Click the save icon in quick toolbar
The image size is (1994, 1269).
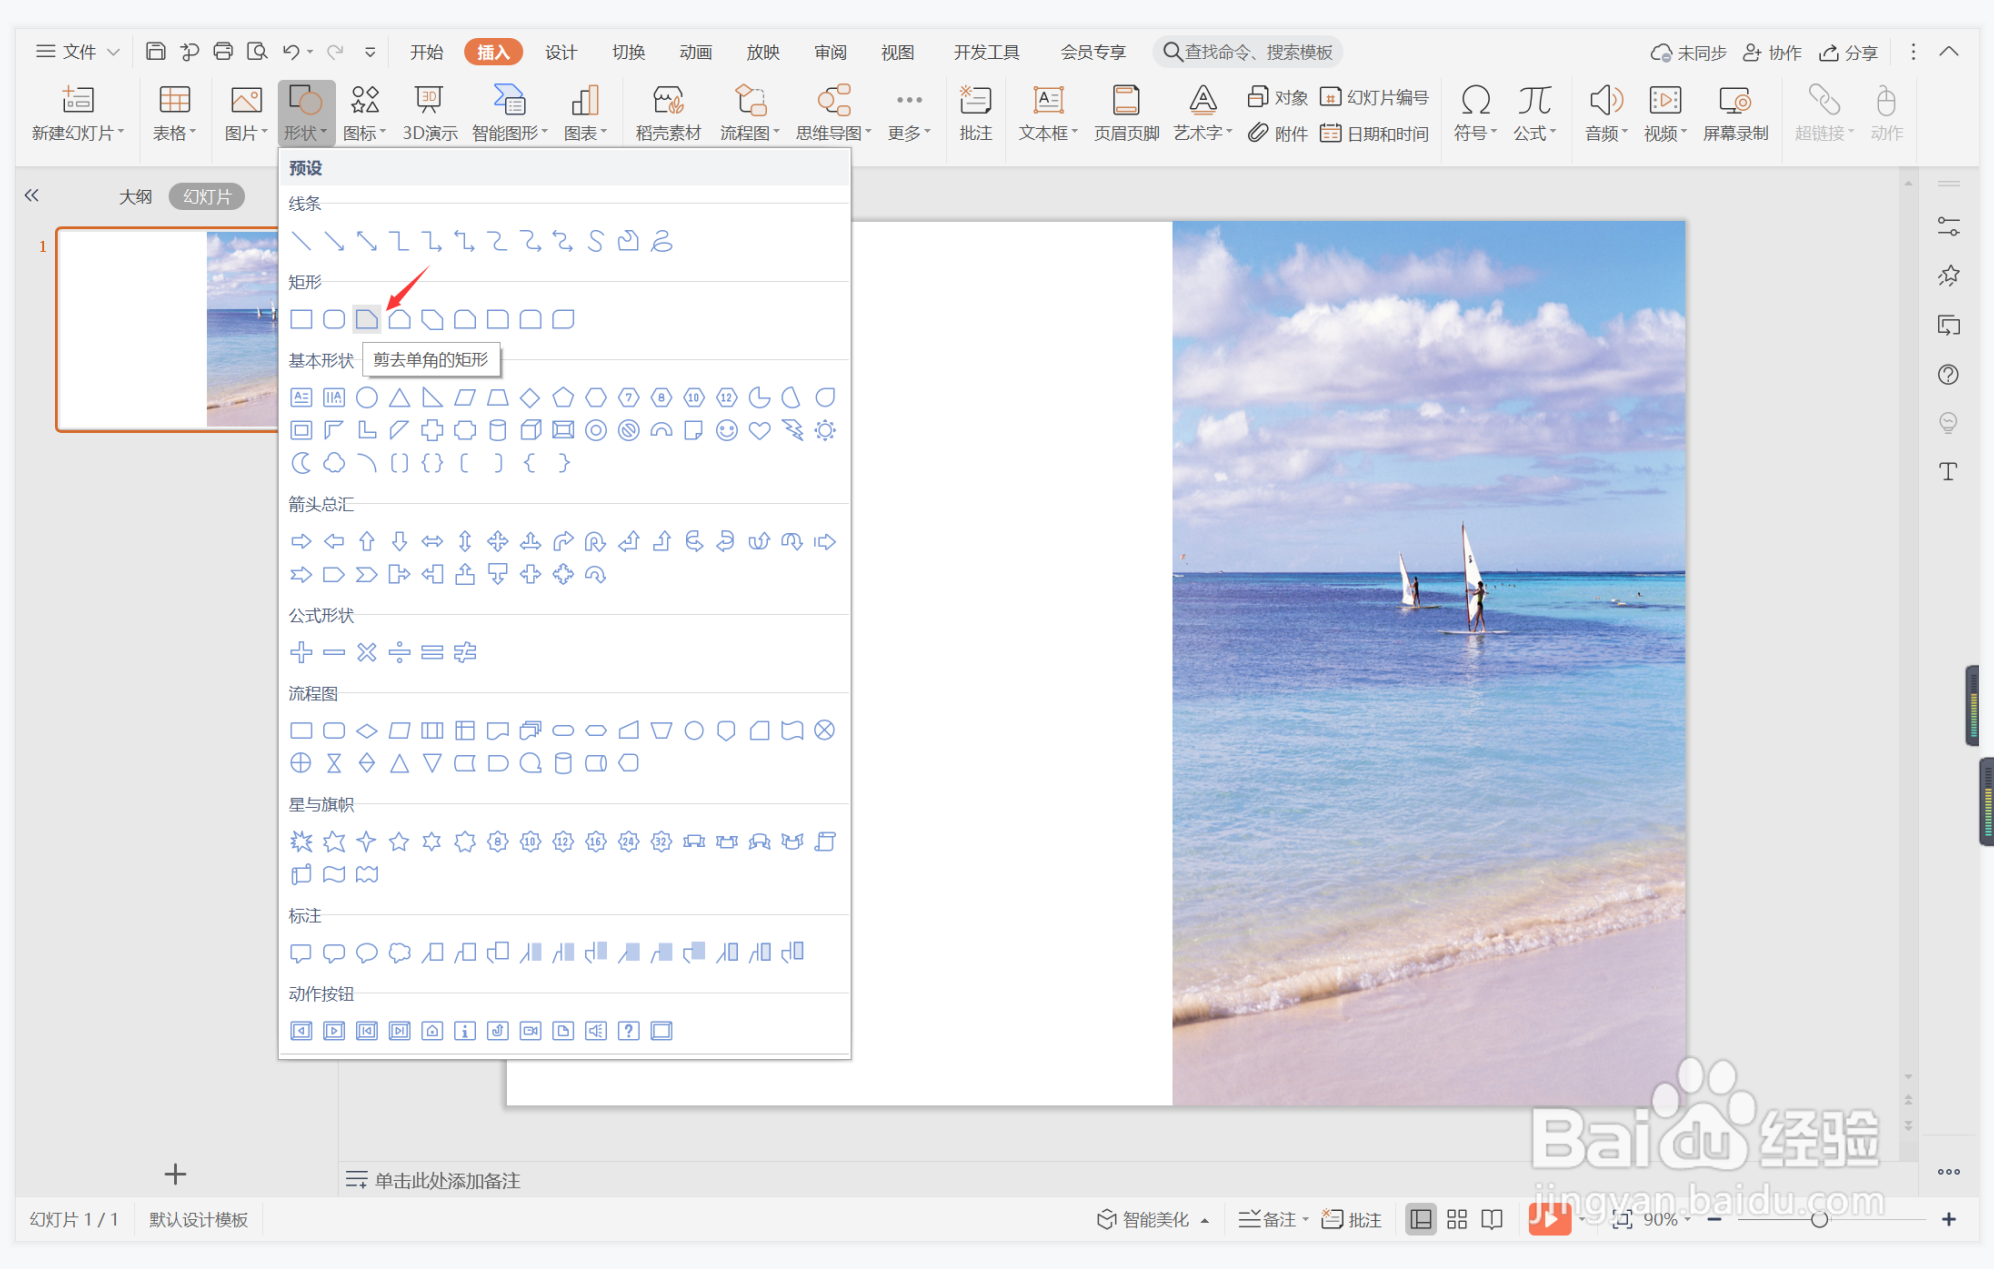coord(155,51)
